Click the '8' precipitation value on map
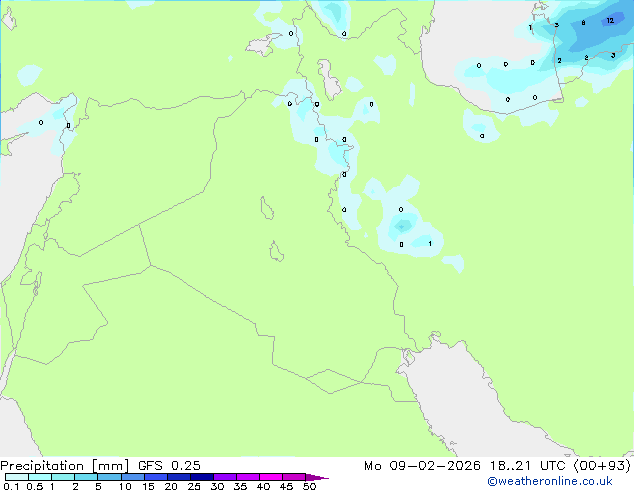 tap(583, 23)
